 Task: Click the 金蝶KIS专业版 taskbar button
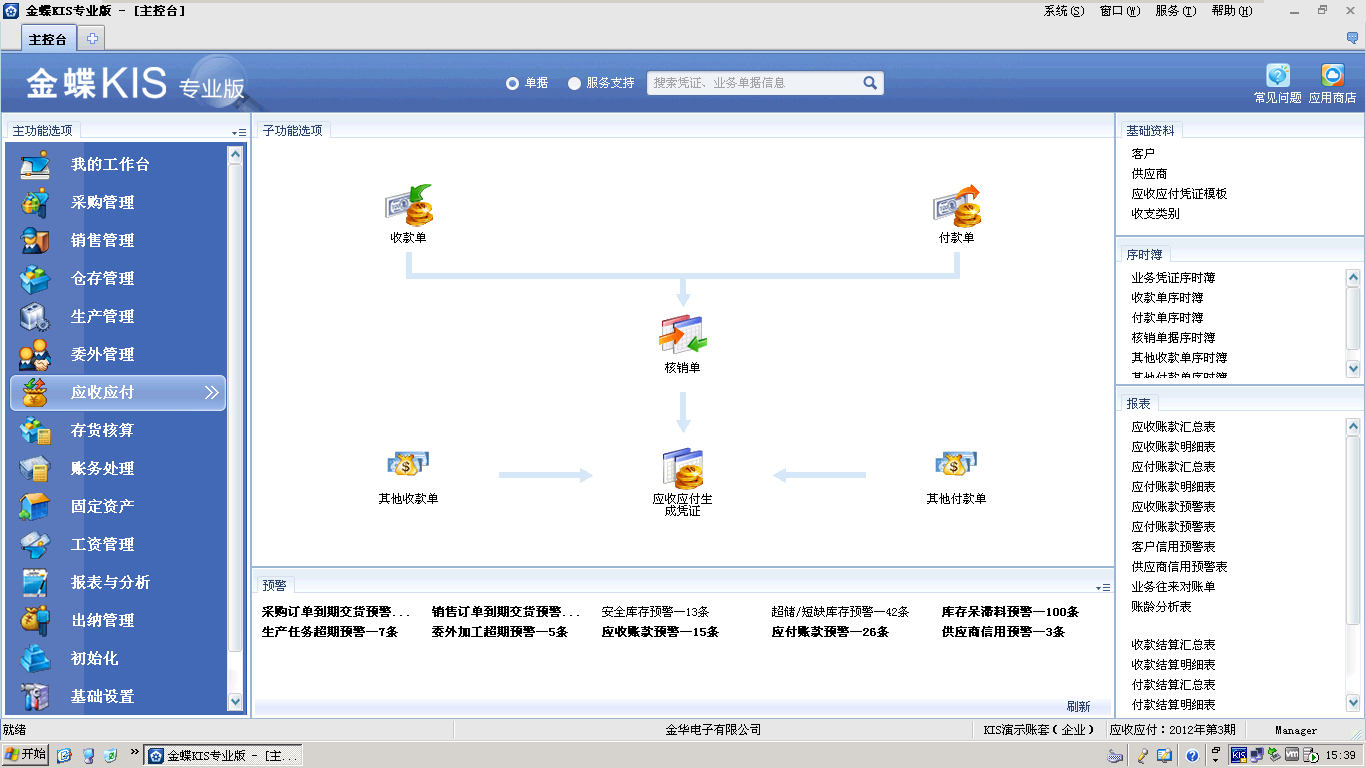click(223, 756)
